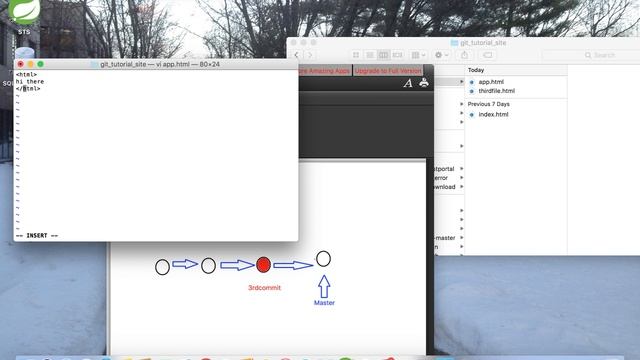
Task: Select index.html in Finder
Action: tap(493, 115)
